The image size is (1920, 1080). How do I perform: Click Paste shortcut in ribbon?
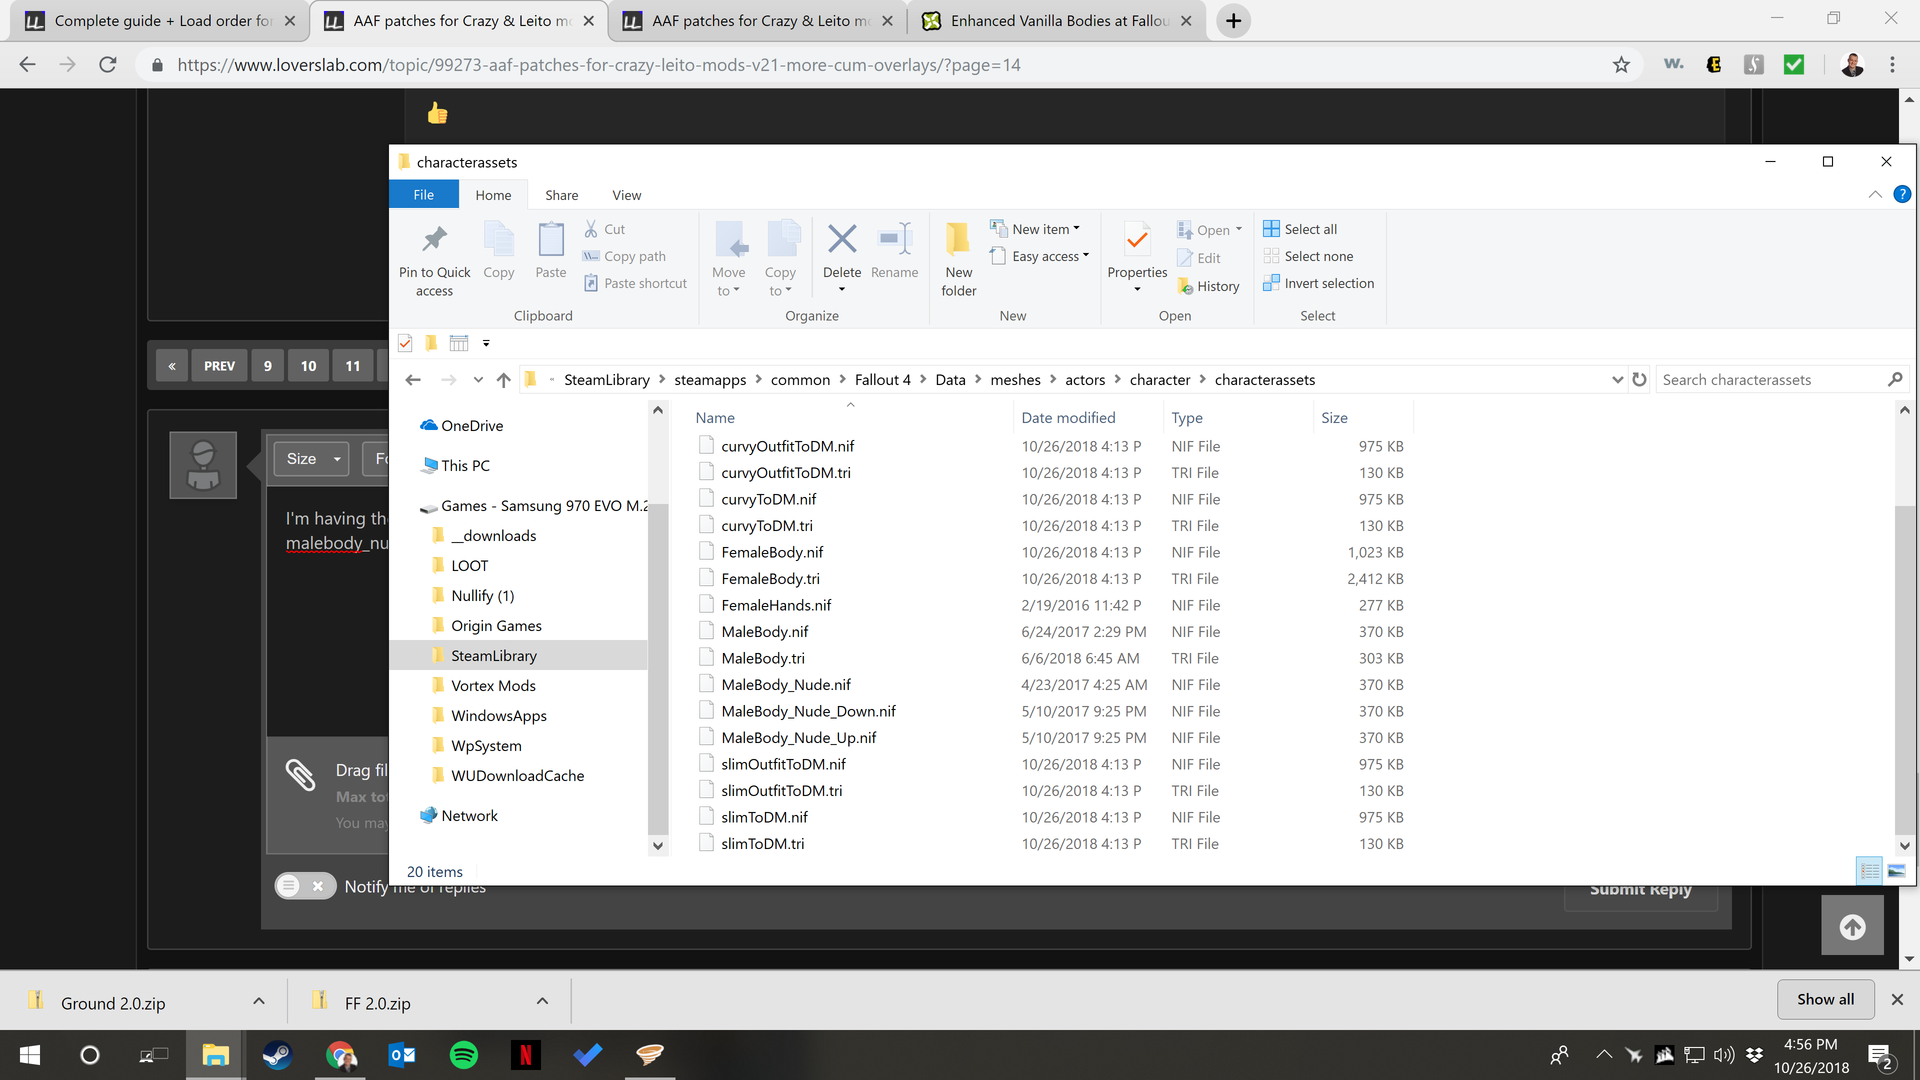(x=636, y=283)
